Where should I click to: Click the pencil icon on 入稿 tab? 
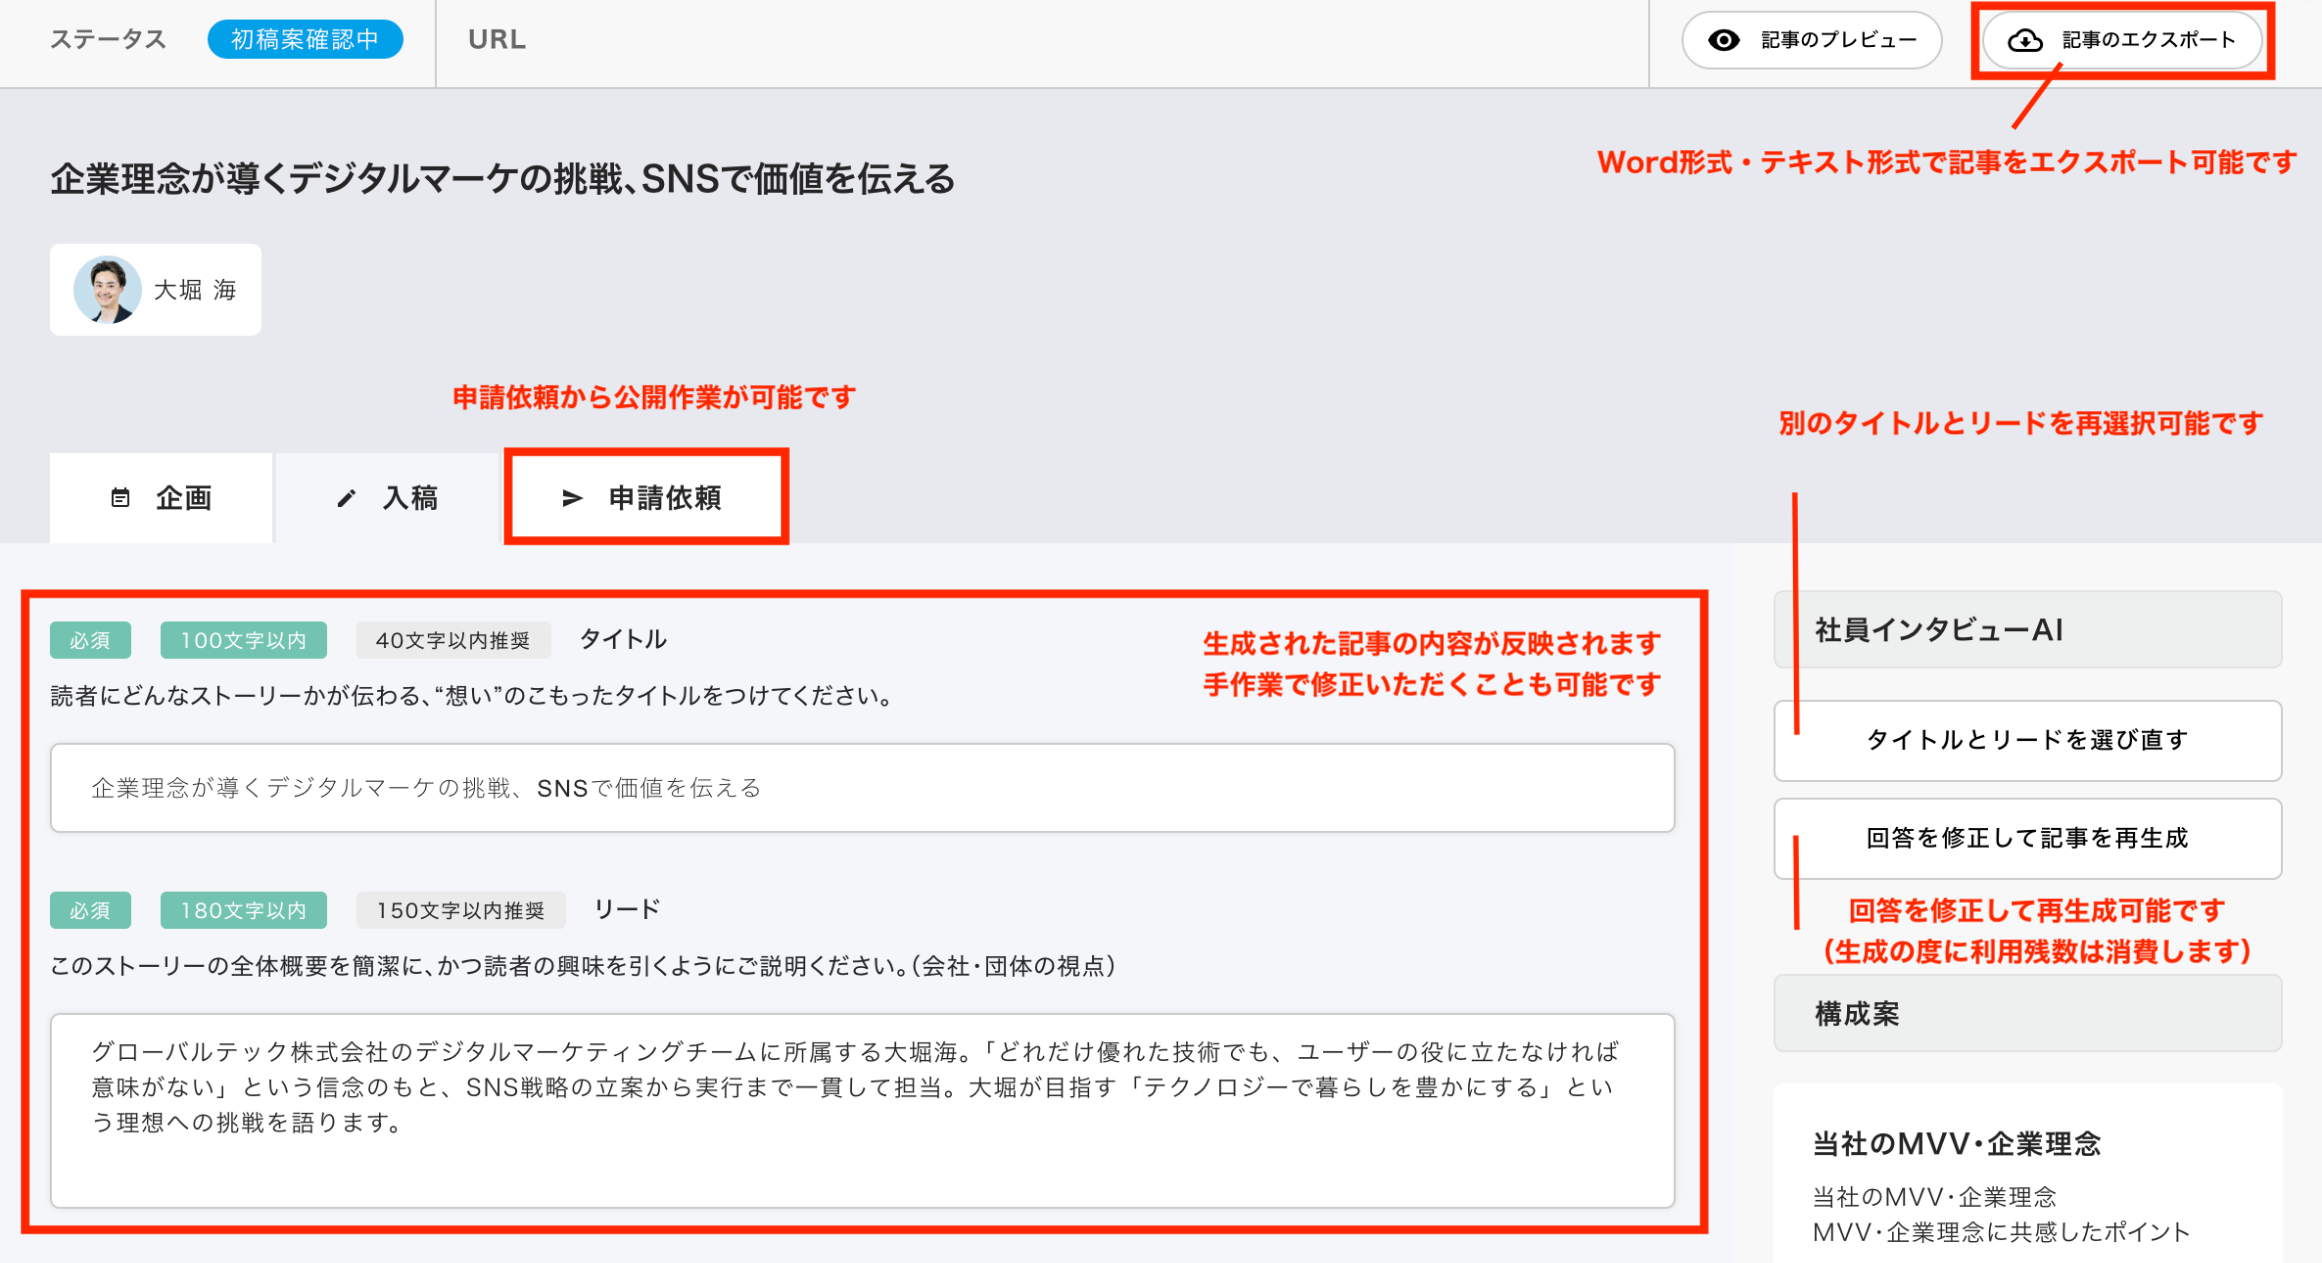pyautogui.click(x=346, y=498)
